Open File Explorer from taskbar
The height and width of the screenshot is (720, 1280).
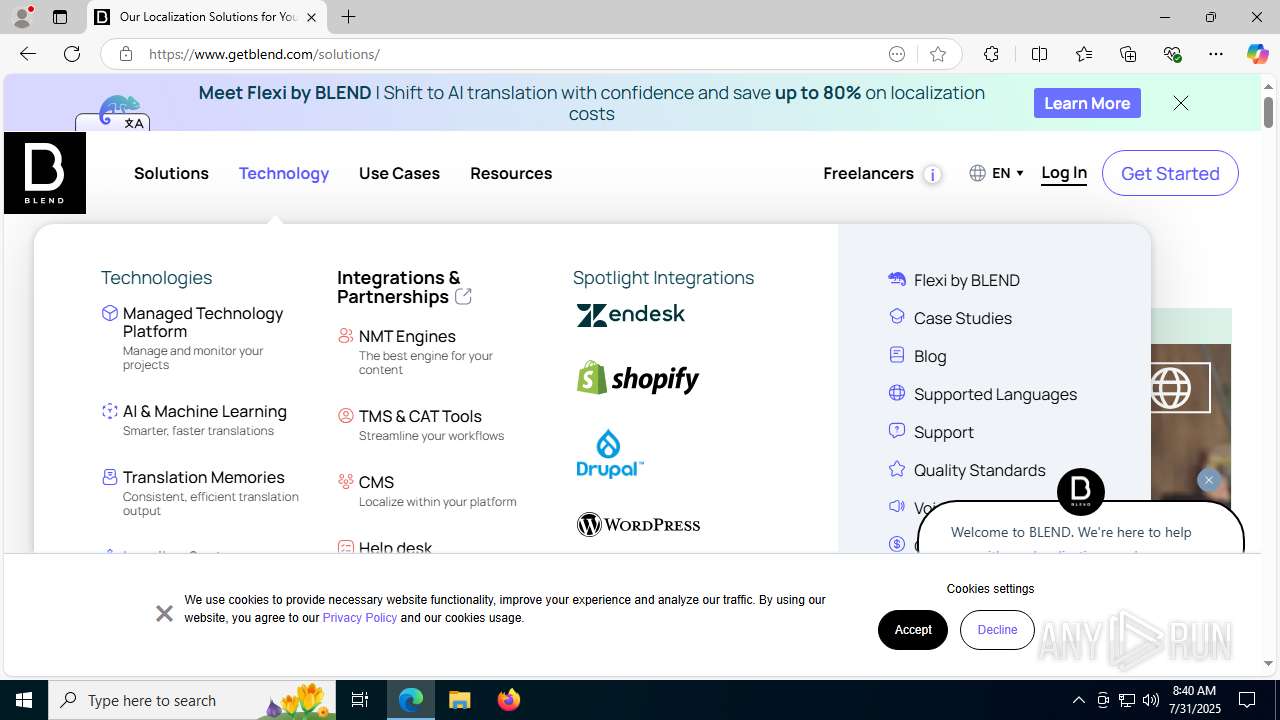tap(460, 700)
